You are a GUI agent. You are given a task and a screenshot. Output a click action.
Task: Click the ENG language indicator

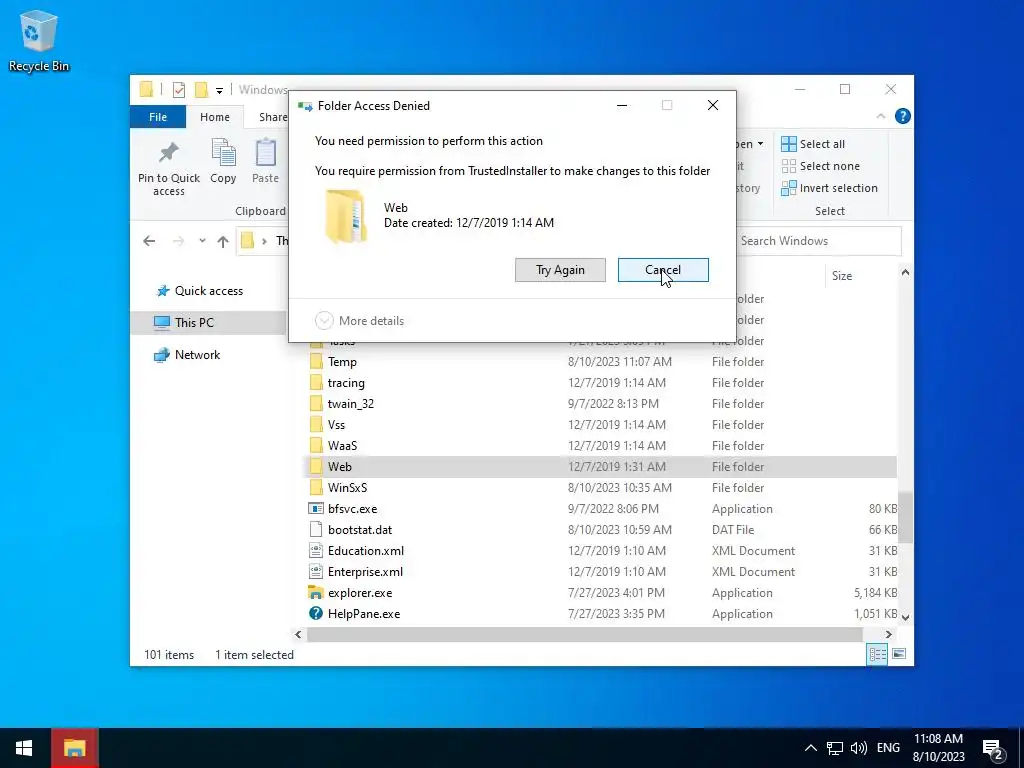888,748
